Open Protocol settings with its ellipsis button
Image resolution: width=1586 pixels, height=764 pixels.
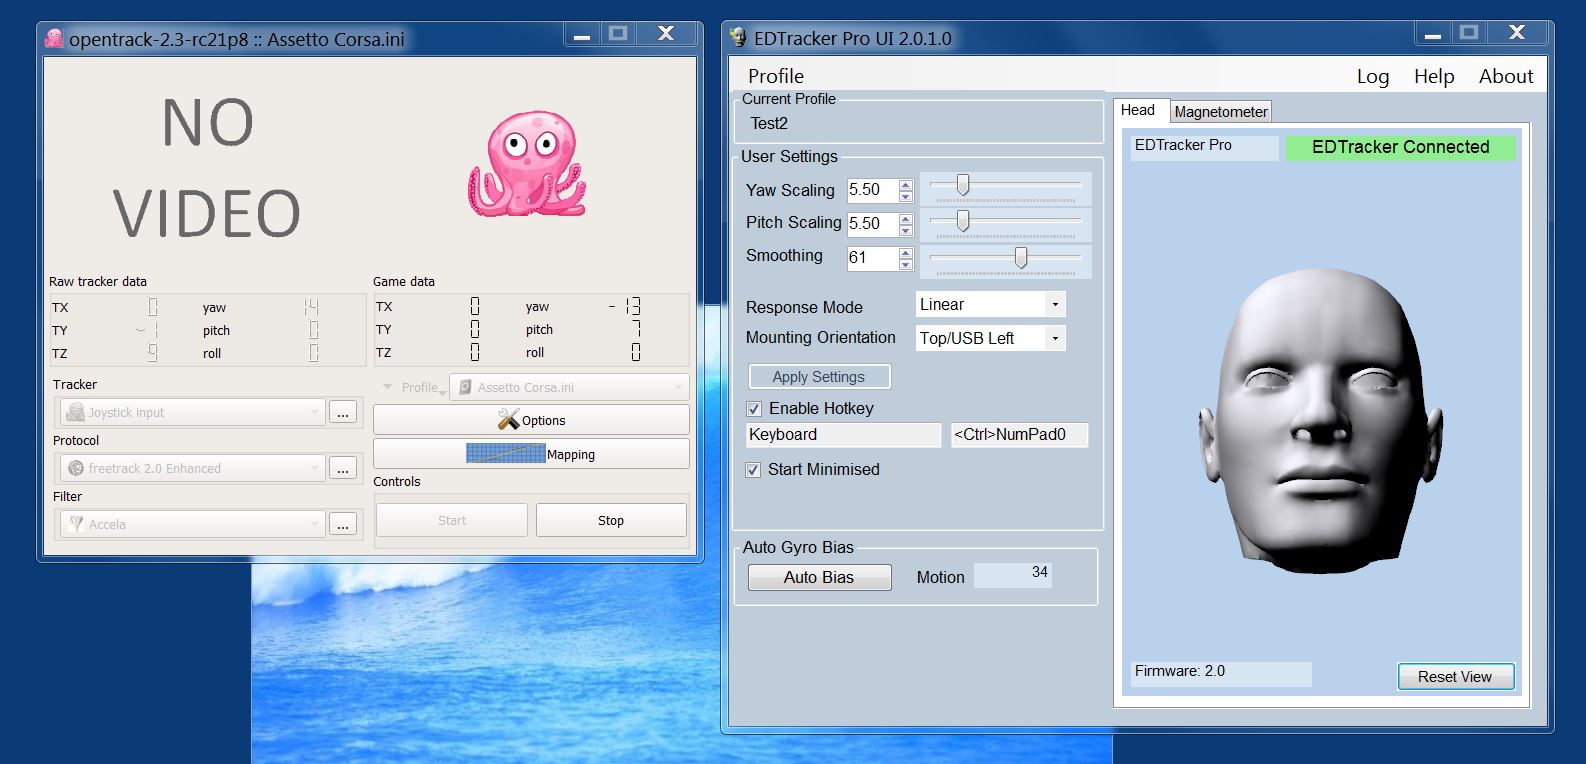343,468
